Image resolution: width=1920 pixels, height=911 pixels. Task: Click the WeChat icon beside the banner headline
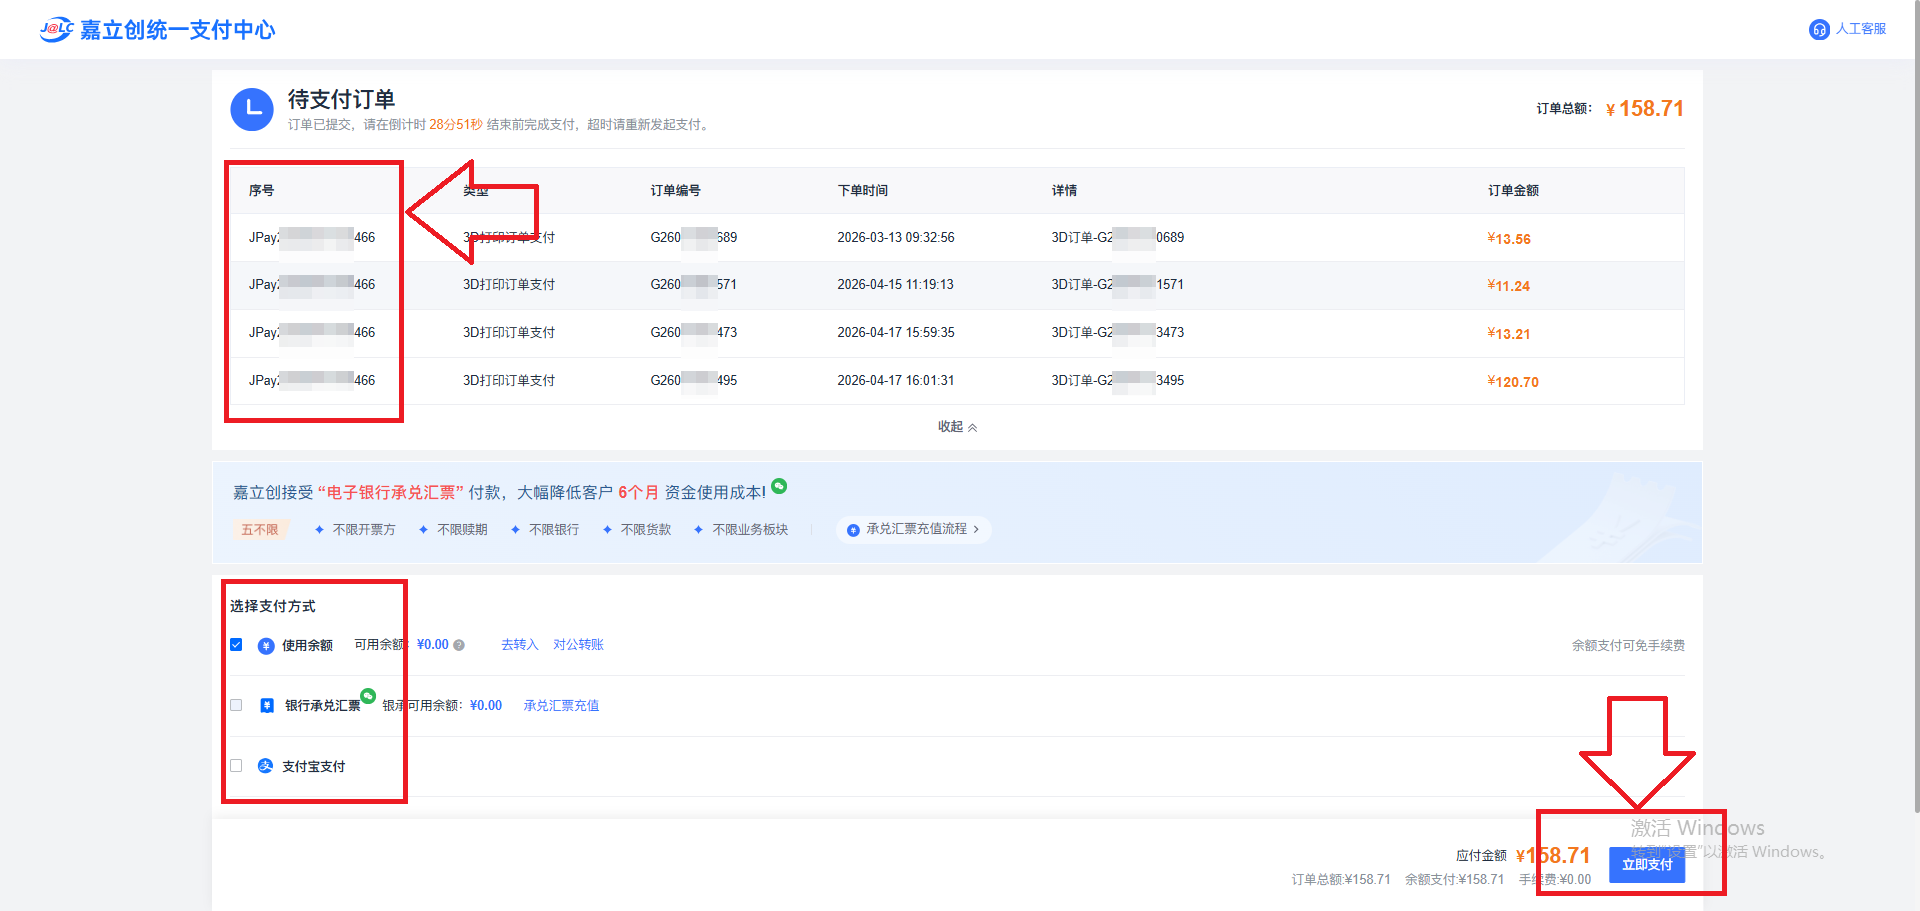[x=779, y=486]
